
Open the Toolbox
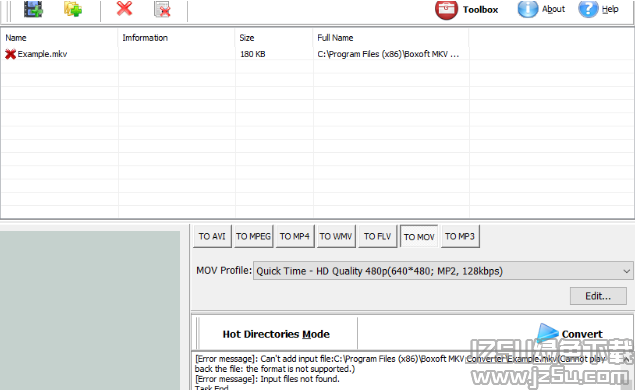[x=467, y=10]
